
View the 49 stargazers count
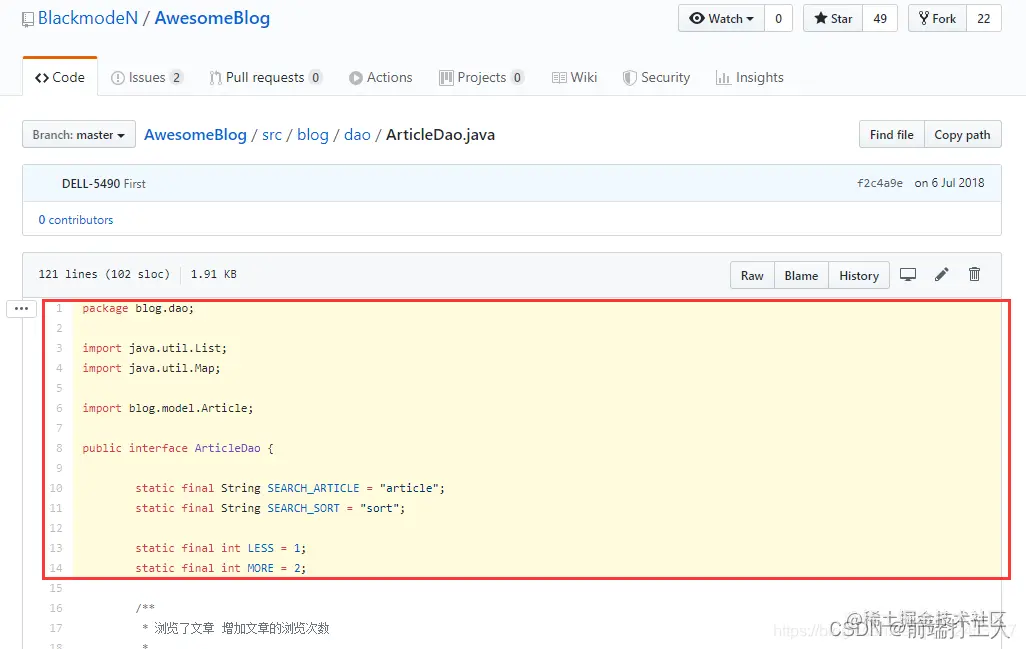tap(880, 18)
